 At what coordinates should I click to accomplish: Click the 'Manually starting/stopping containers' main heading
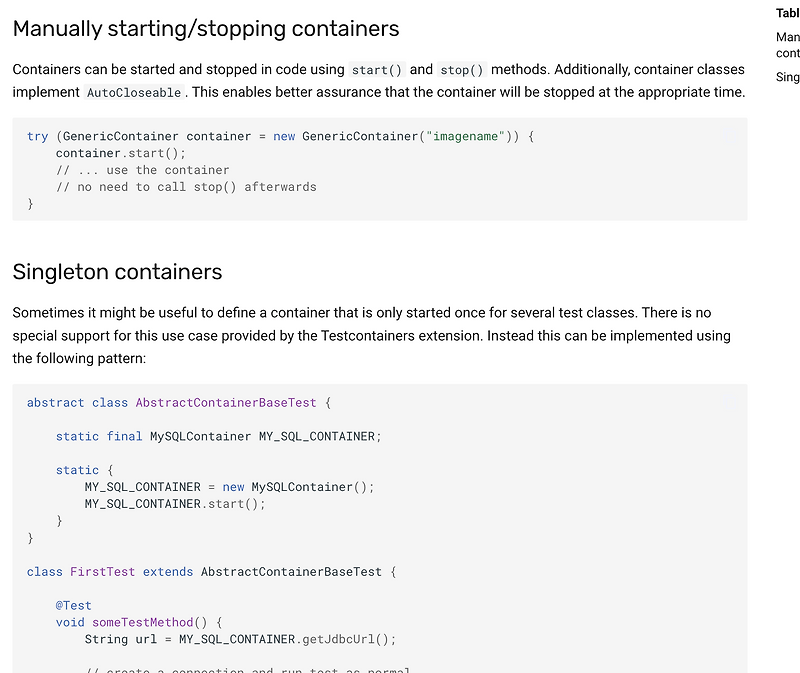tap(206, 29)
